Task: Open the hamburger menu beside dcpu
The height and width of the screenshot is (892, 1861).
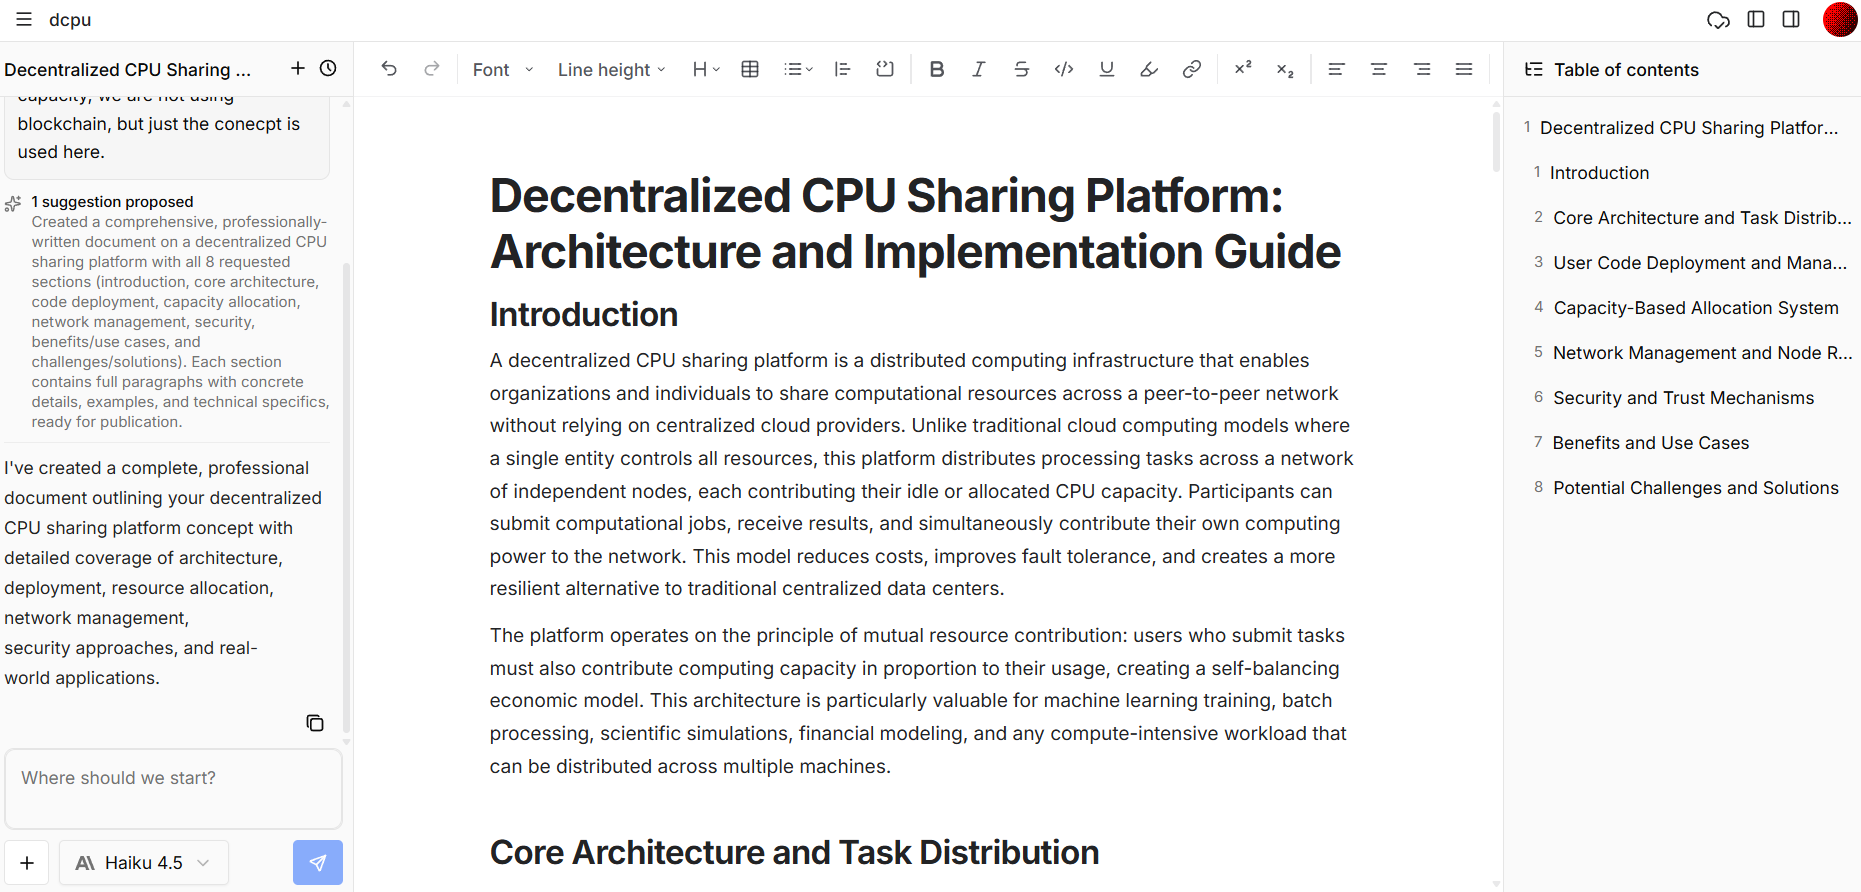Action: [x=24, y=20]
